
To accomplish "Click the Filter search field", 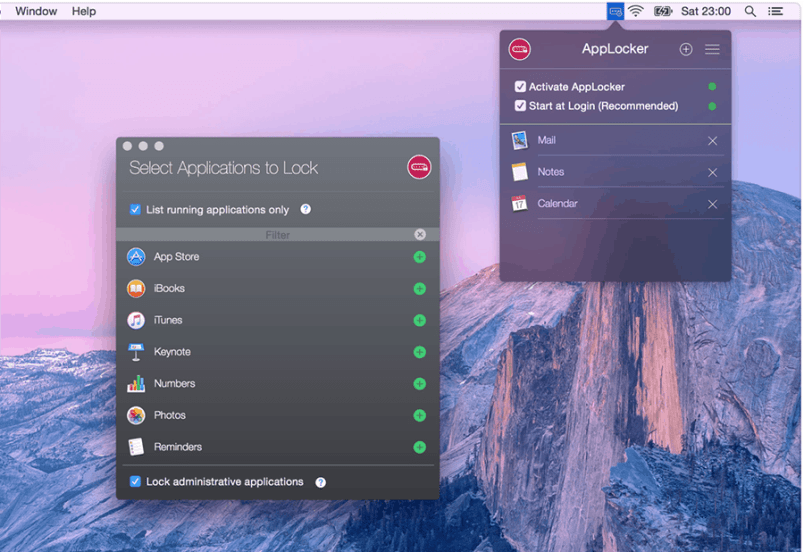I will [277, 235].
